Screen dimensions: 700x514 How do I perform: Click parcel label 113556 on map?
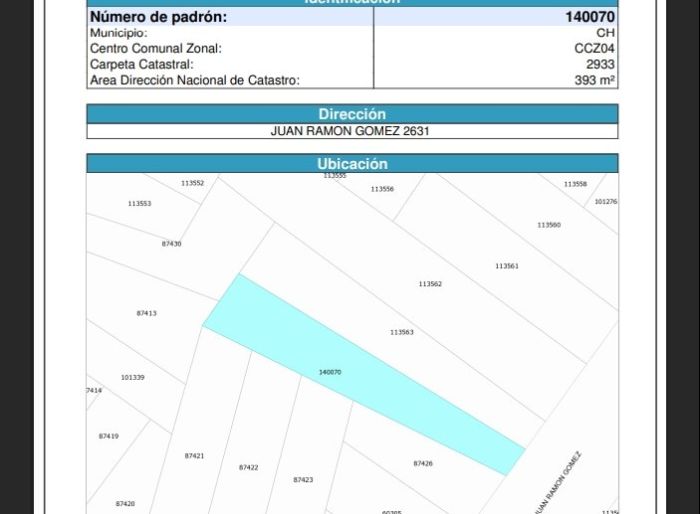(x=382, y=189)
